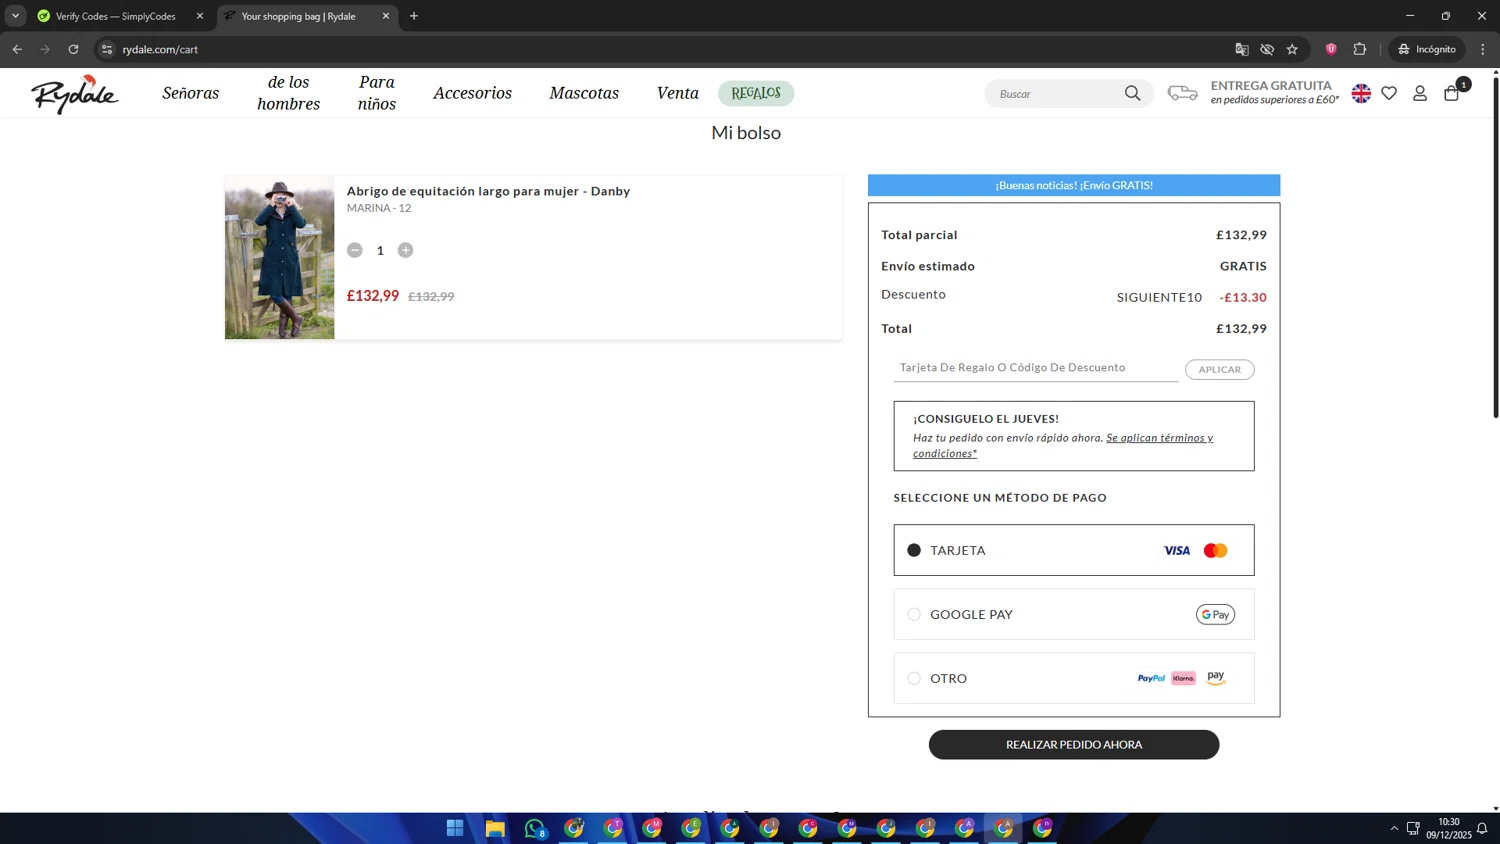Screen dimensions: 1500x844
Task: Click the Klarna logo
Action: (x=1184, y=678)
